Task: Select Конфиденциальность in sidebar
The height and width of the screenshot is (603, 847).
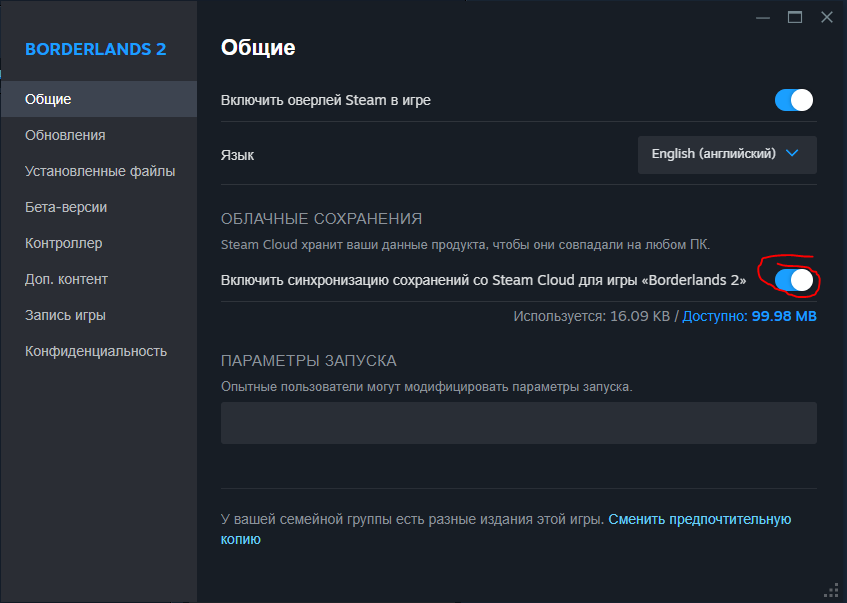Action: pyautogui.click(x=99, y=351)
